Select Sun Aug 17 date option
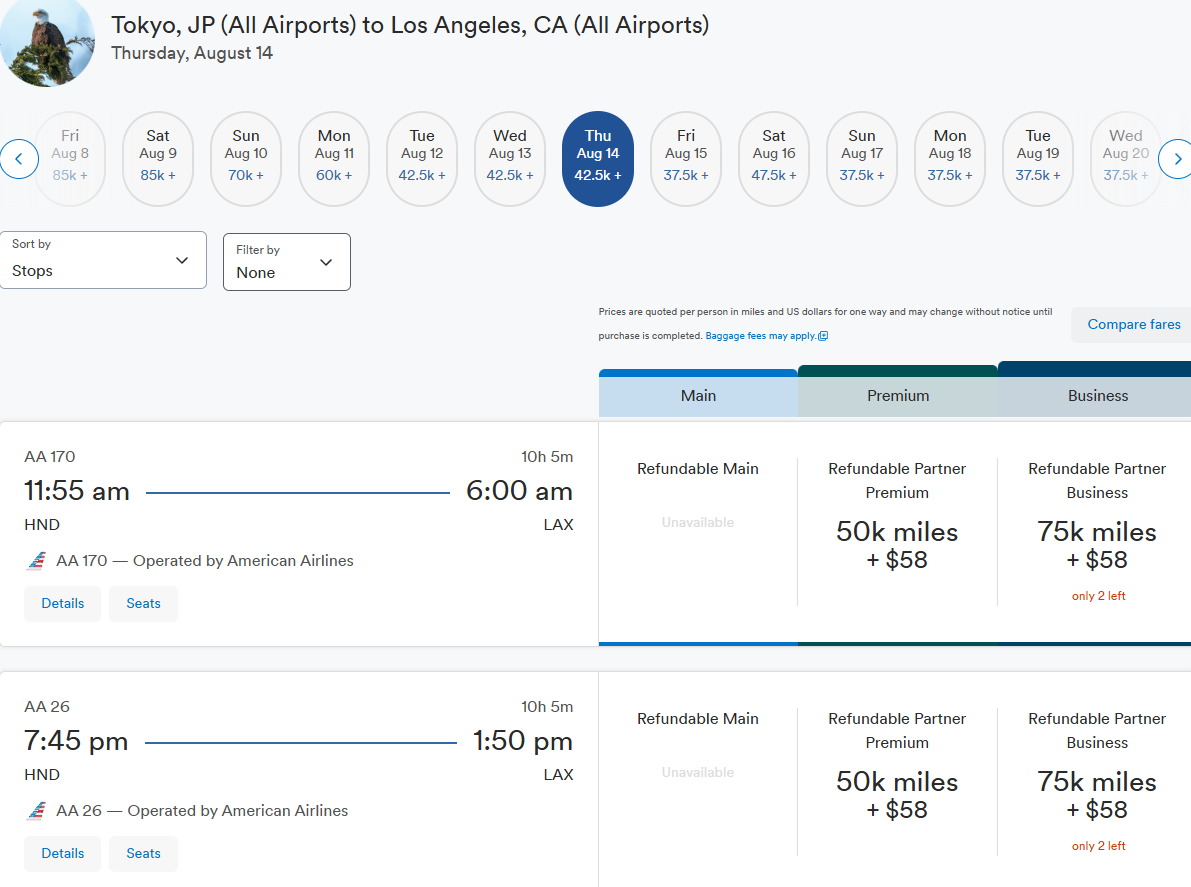The width and height of the screenshot is (1191, 887). click(862, 159)
